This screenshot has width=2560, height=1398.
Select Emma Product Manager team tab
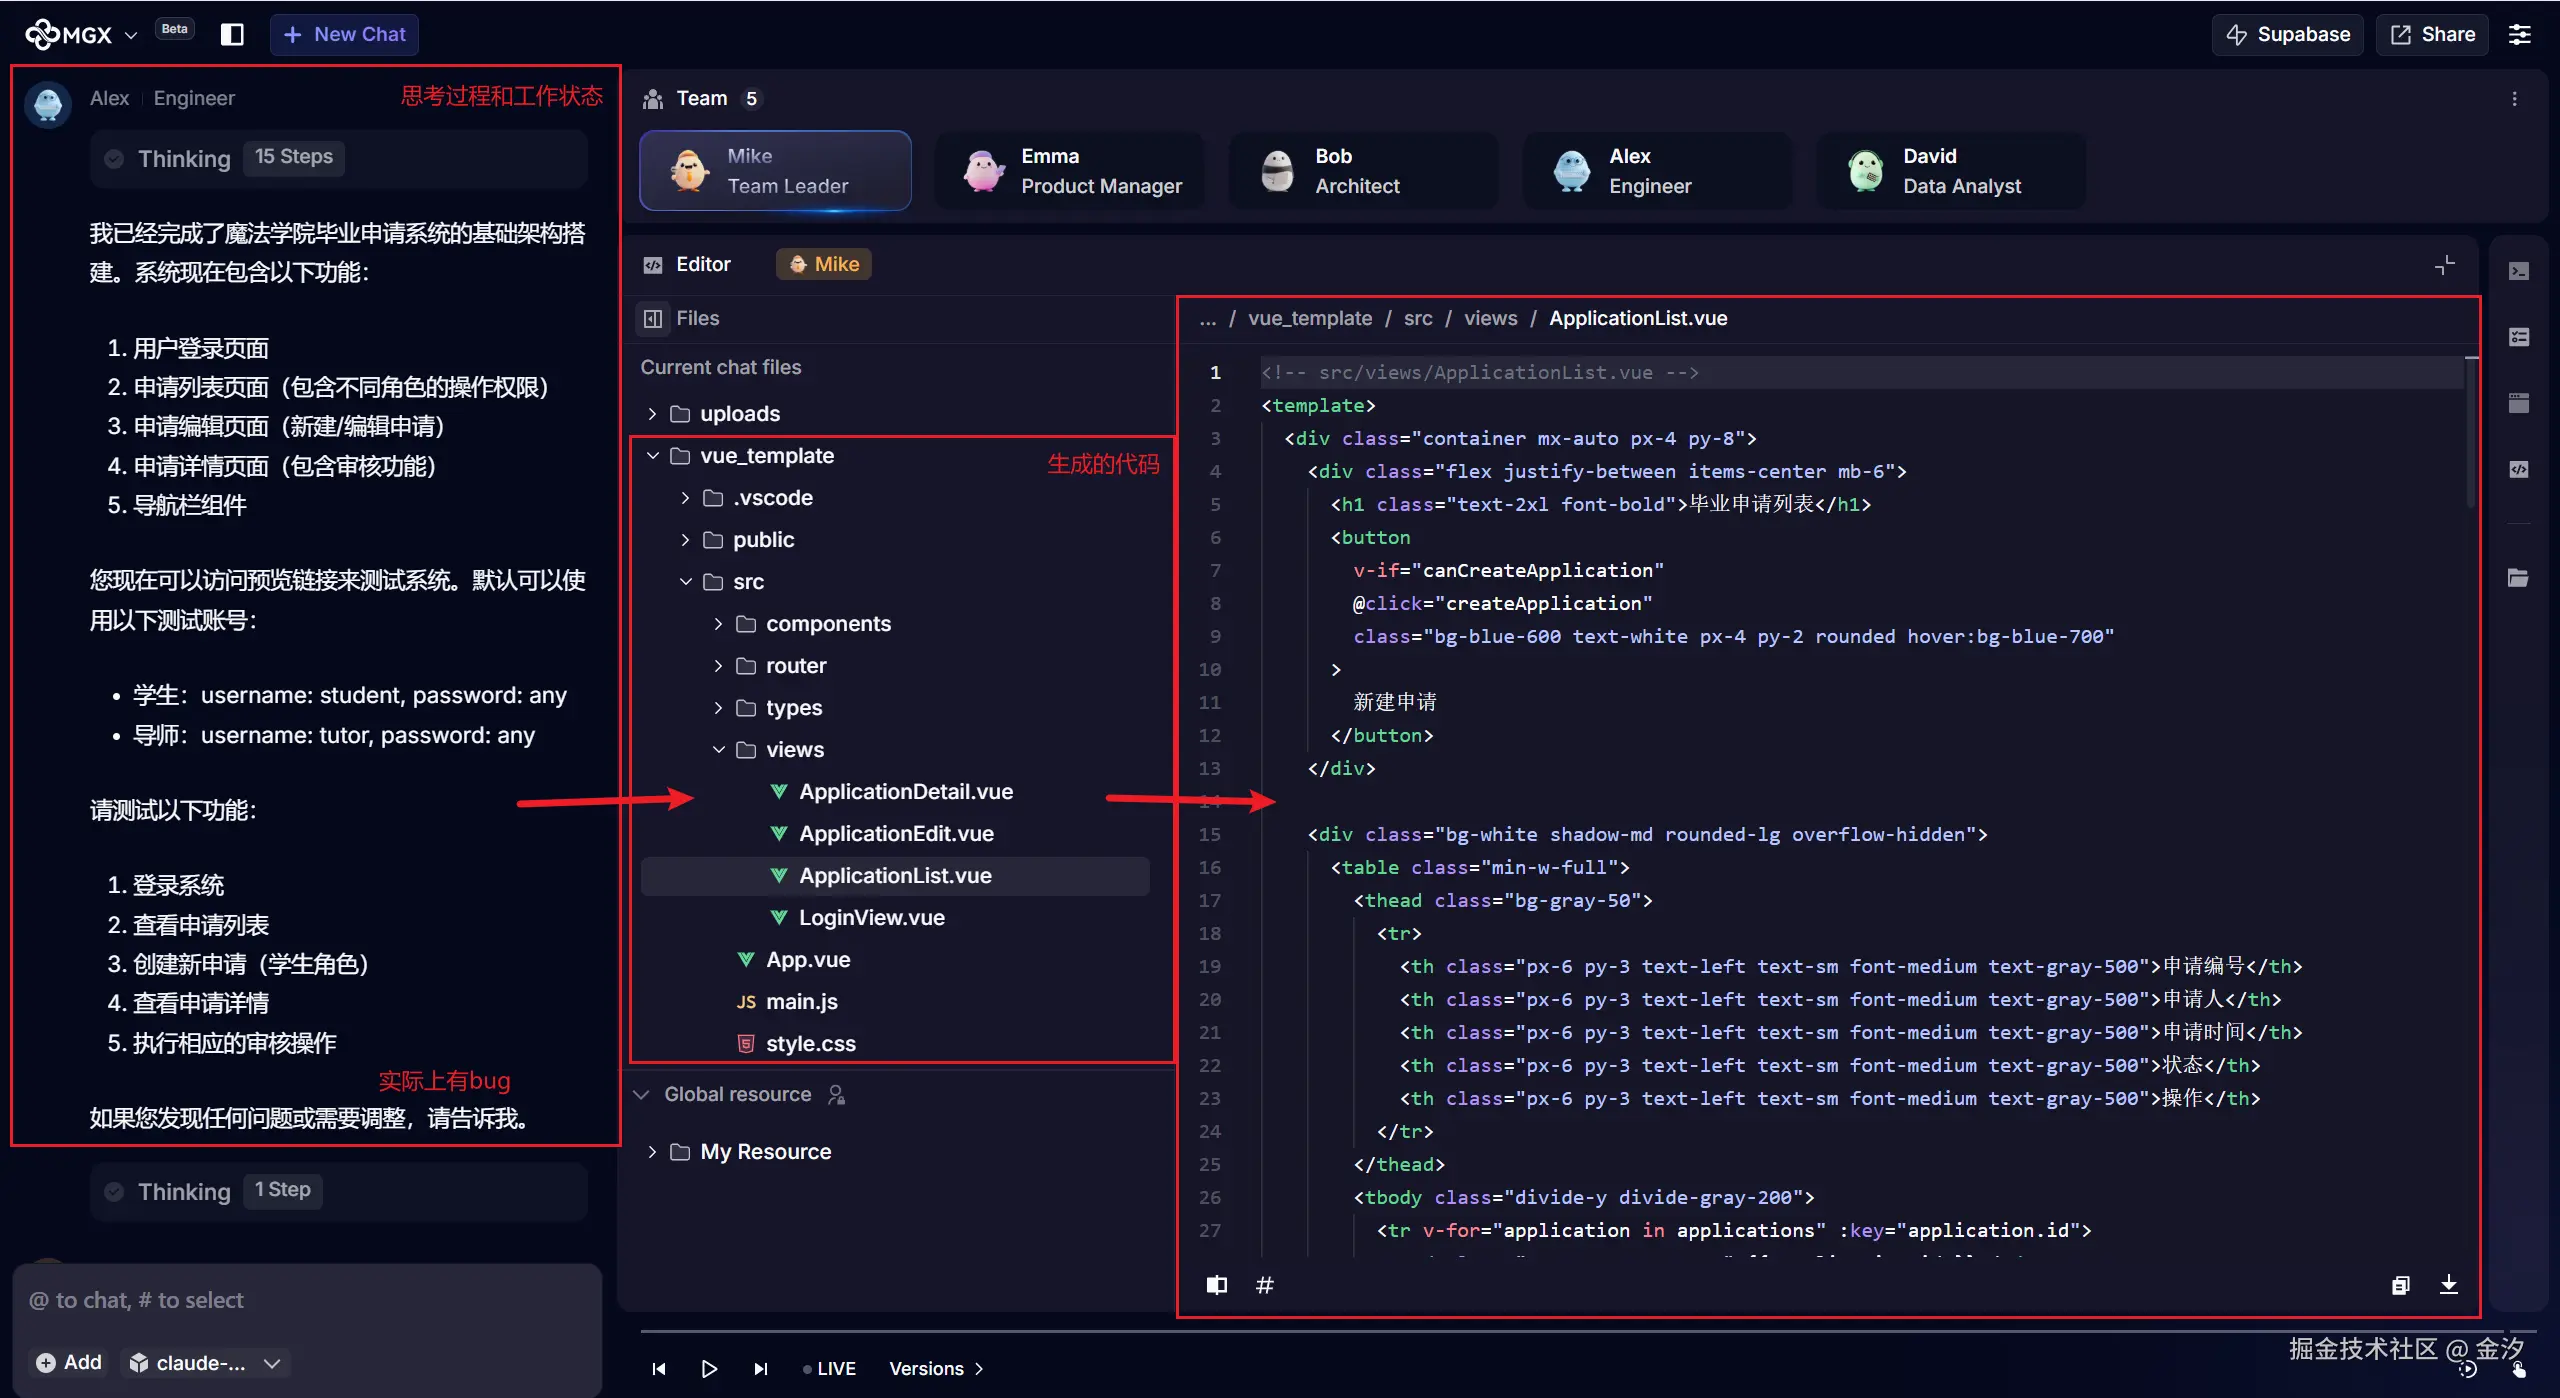point(1070,171)
